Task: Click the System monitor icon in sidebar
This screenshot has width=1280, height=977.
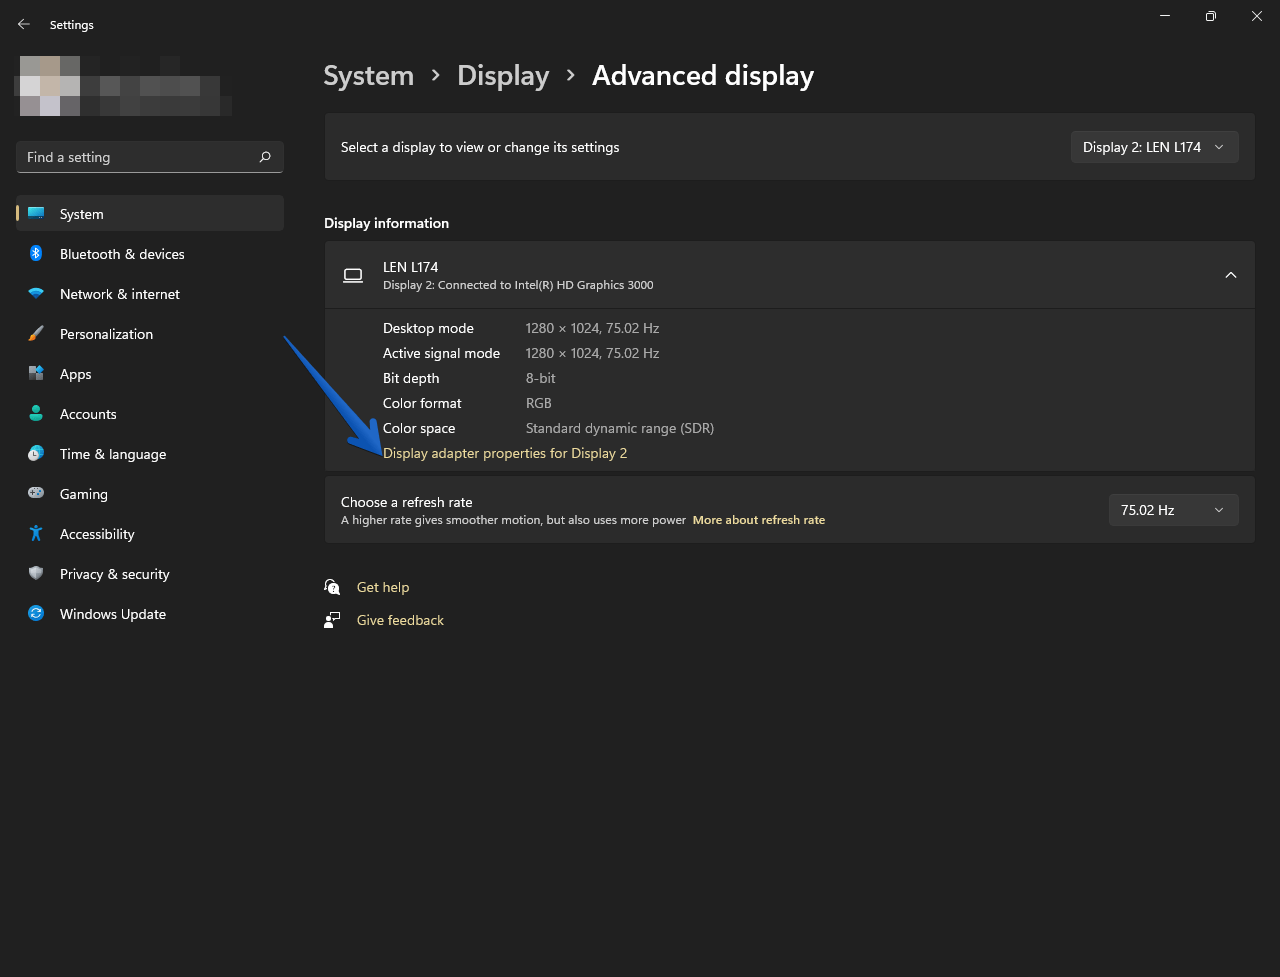Action: pyautogui.click(x=36, y=214)
